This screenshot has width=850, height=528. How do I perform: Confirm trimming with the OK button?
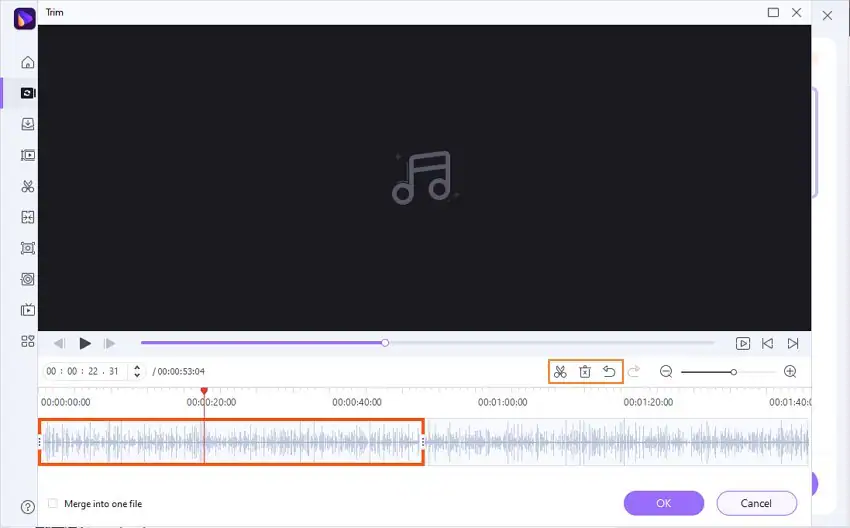664,504
